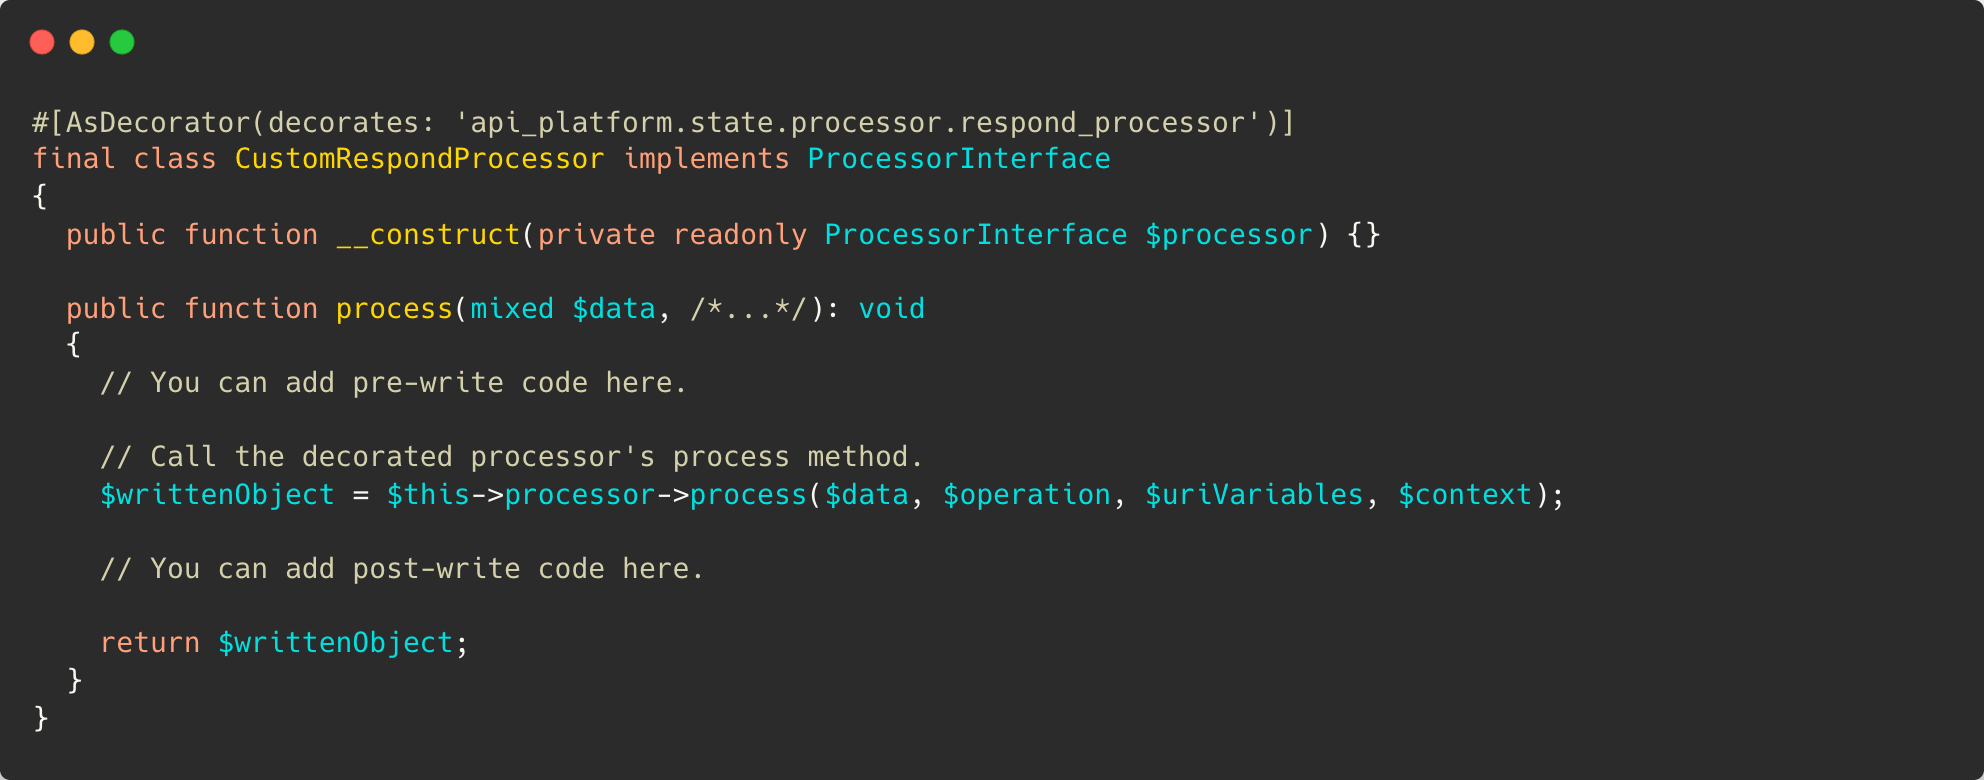Image resolution: width=1984 pixels, height=780 pixels.
Task: Click ProcessorInterface after the implements keyword
Action: [x=958, y=159]
